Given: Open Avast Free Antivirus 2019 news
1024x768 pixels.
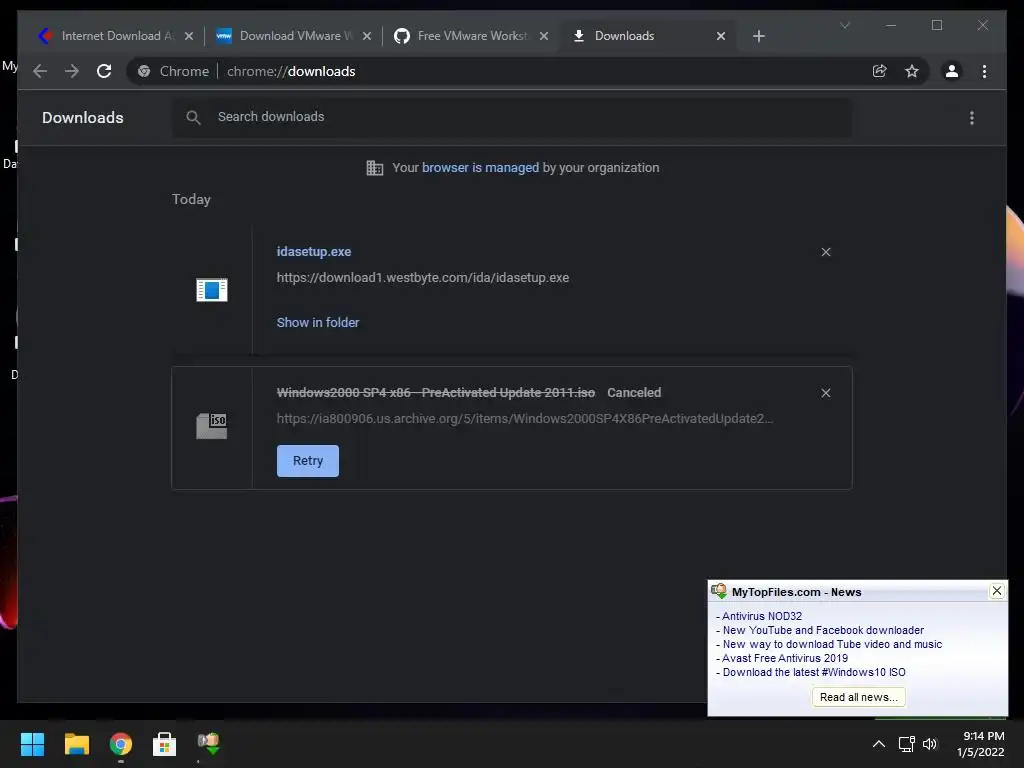Looking at the screenshot, I should click(x=785, y=658).
